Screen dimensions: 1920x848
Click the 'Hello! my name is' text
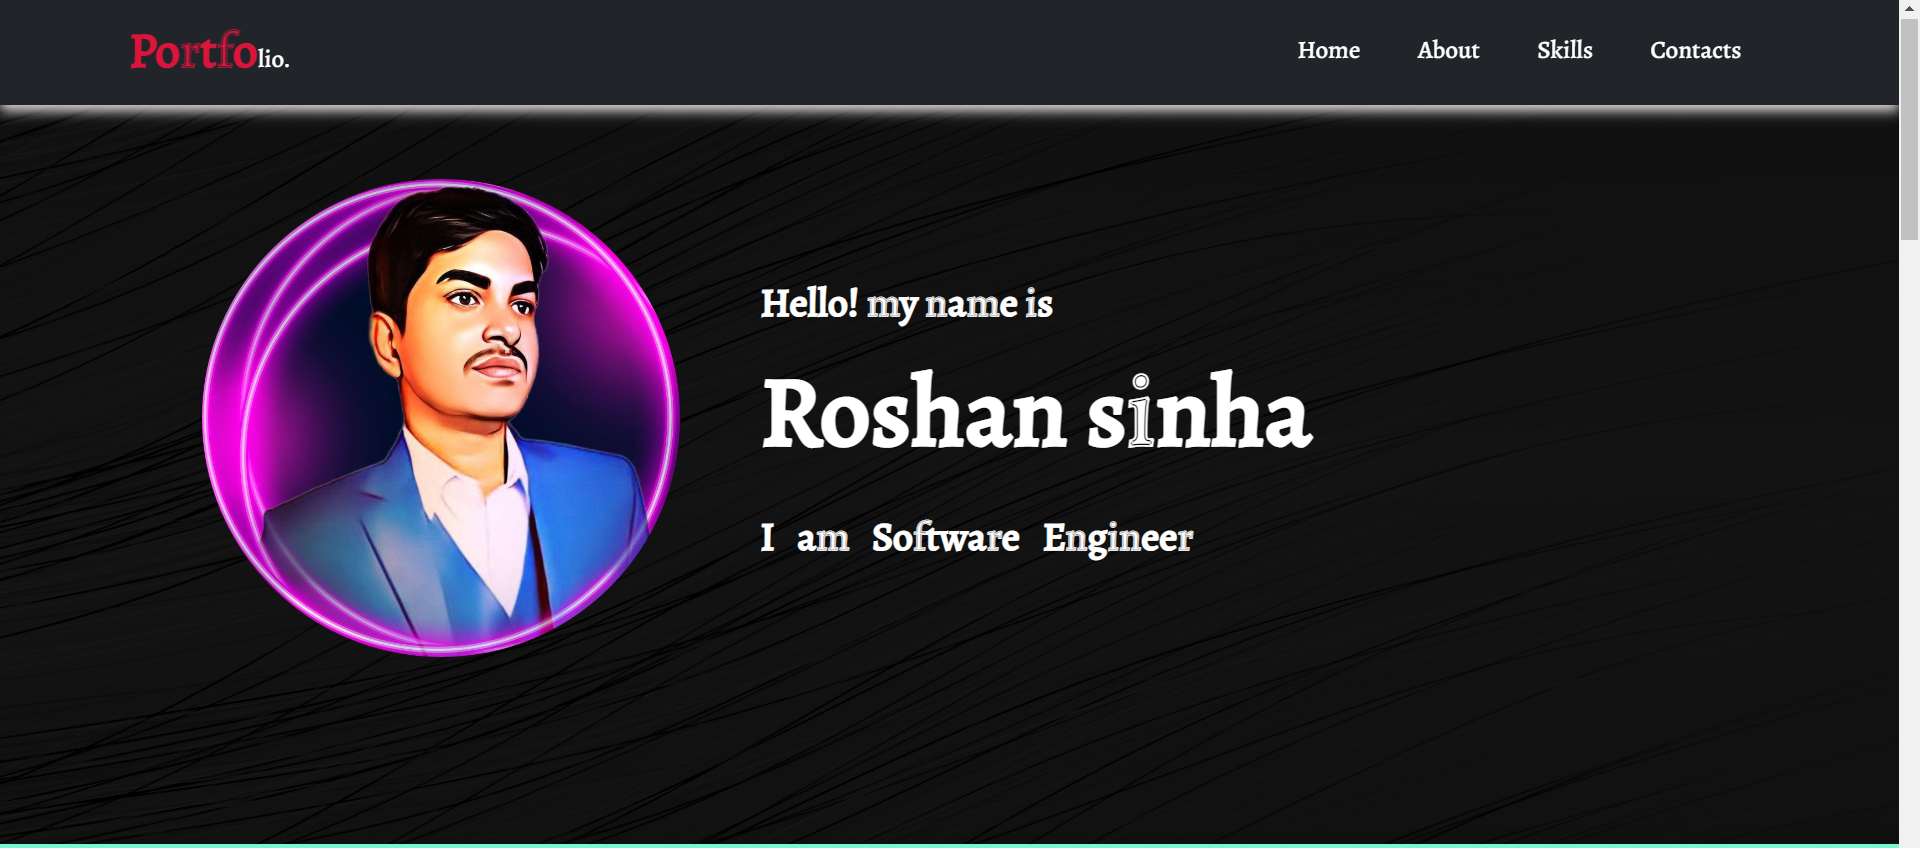point(906,304)
